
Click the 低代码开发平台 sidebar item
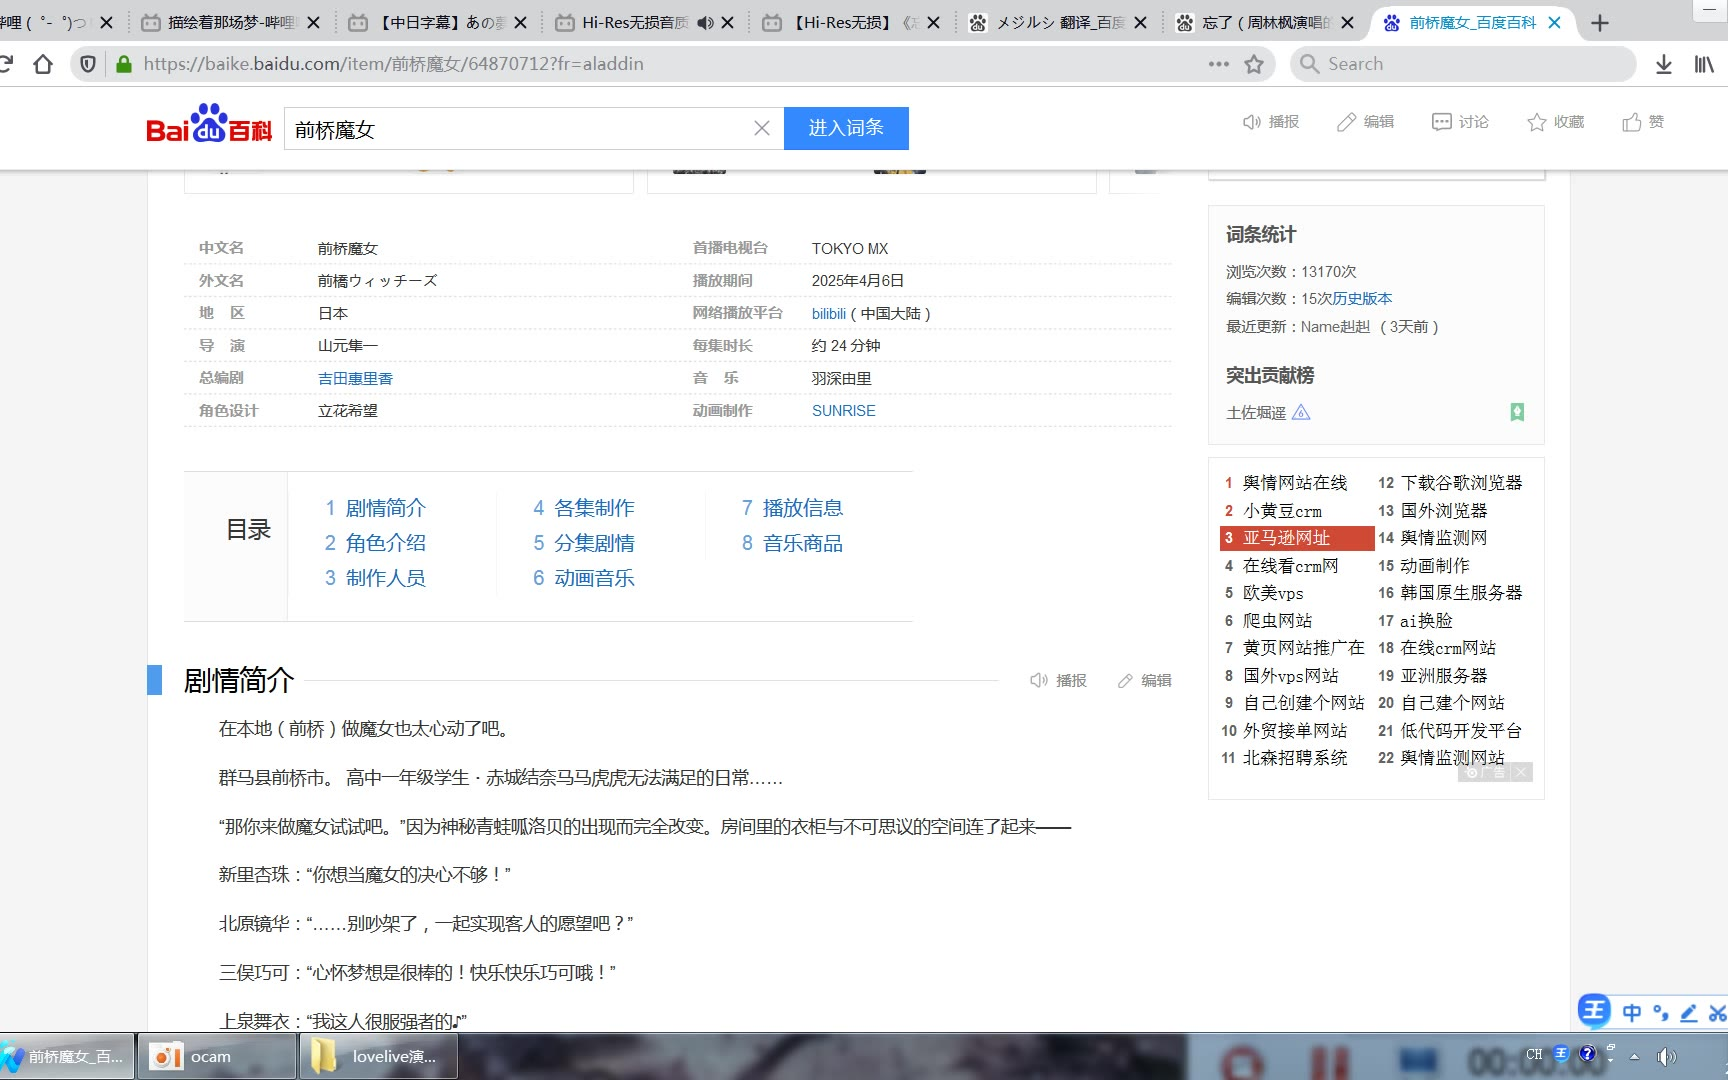(1461, 730)
